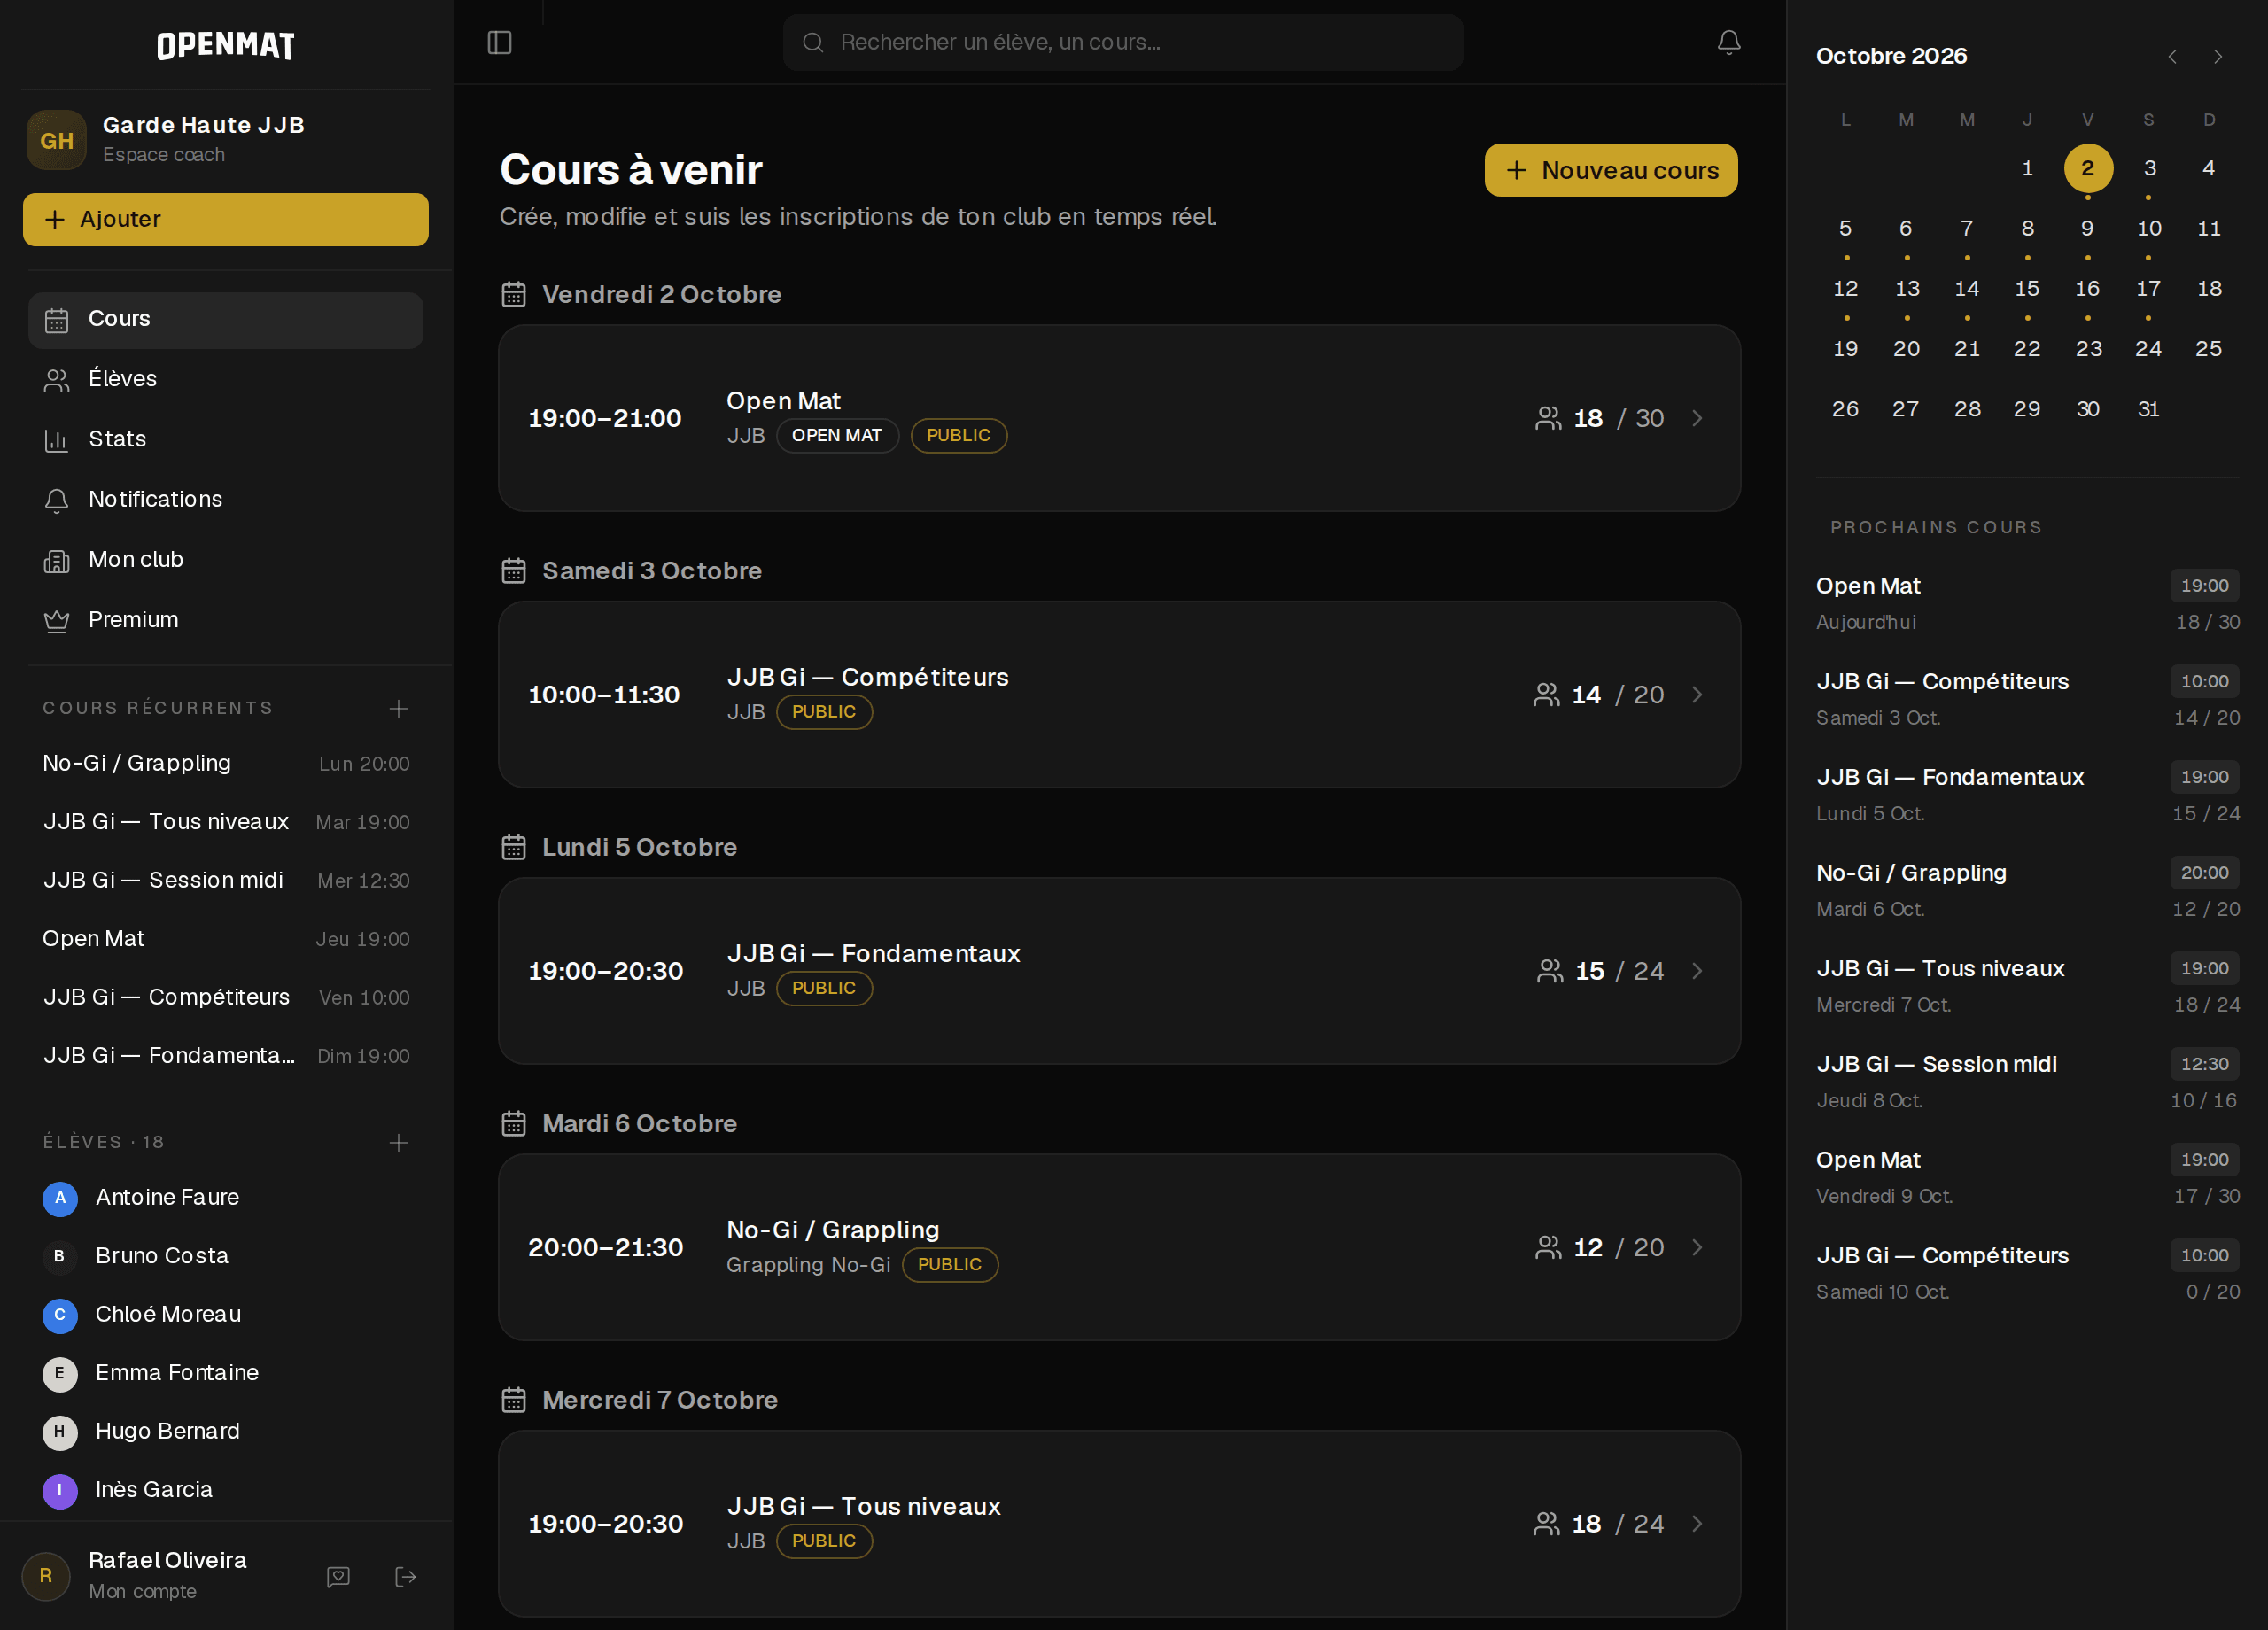Screen dimensions: 2268x1630
Task: Click the GH club avatar
Action: pos(56,140)
